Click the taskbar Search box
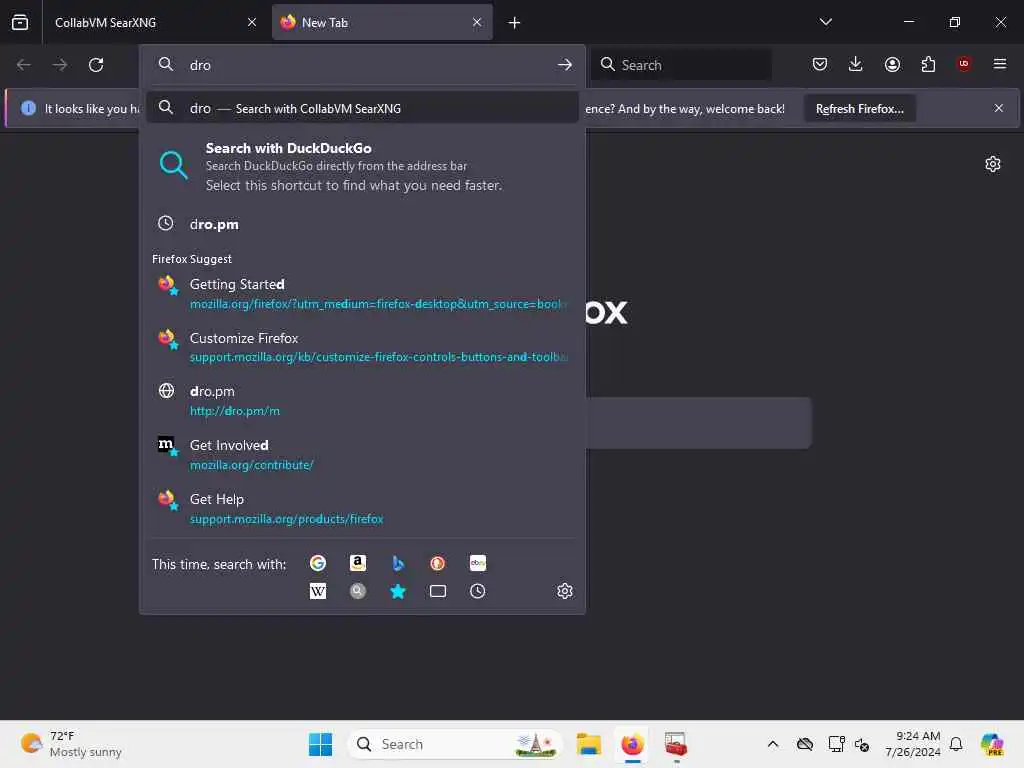 point(455,744)
